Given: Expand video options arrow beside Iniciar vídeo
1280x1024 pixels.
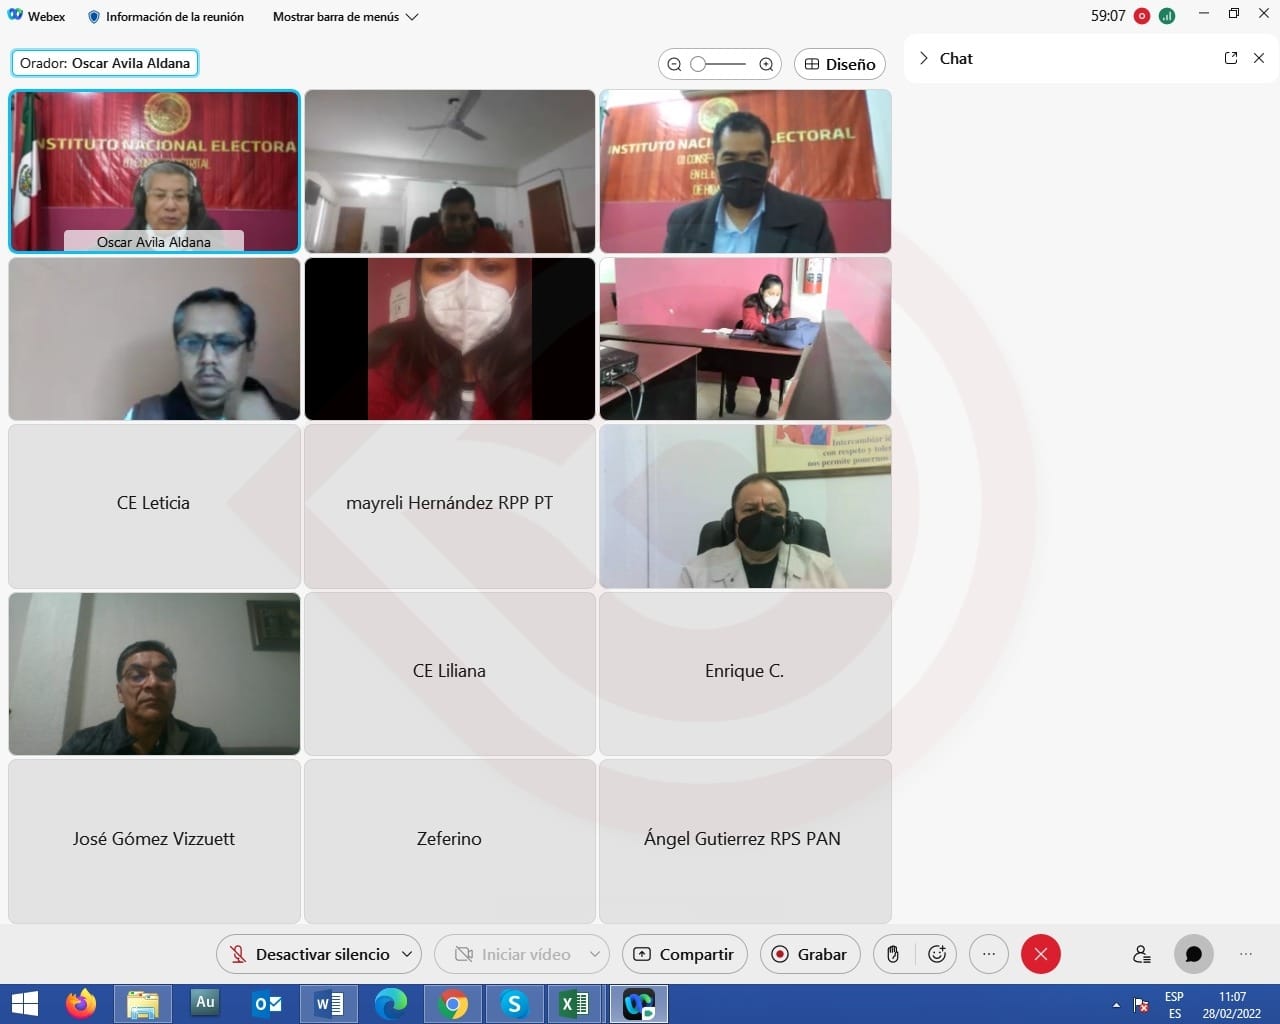Looking at the screenshot, I should pyautogui.click(x=595, y=954).
